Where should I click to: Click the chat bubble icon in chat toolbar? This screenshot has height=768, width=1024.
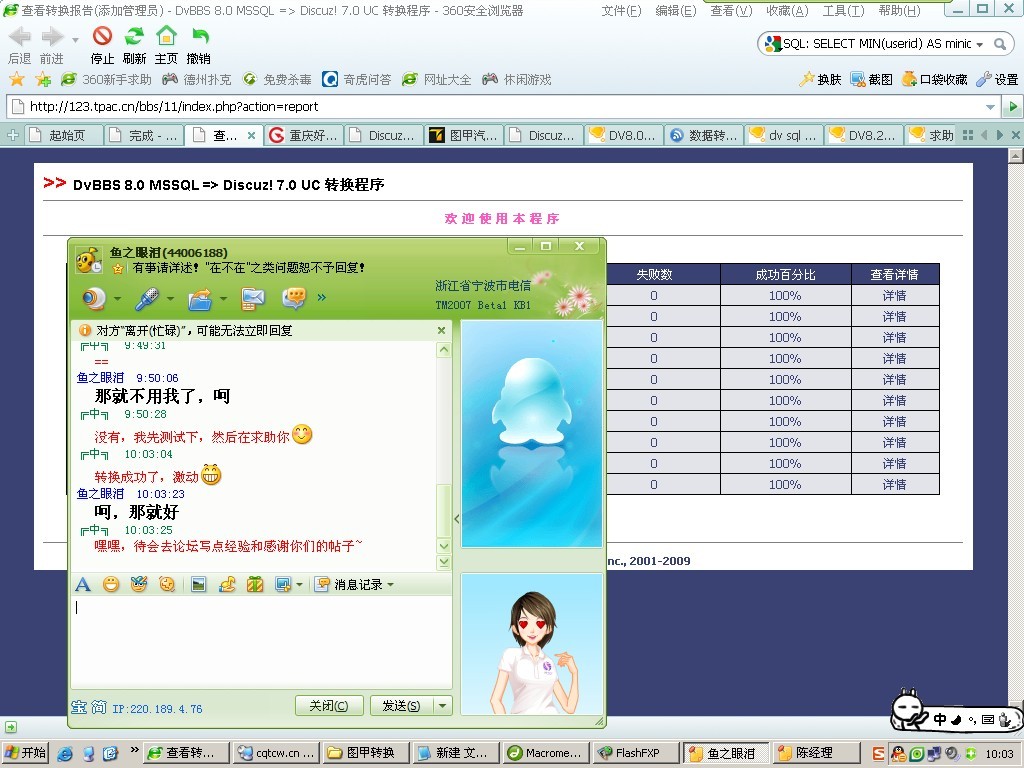coord(294,298)
